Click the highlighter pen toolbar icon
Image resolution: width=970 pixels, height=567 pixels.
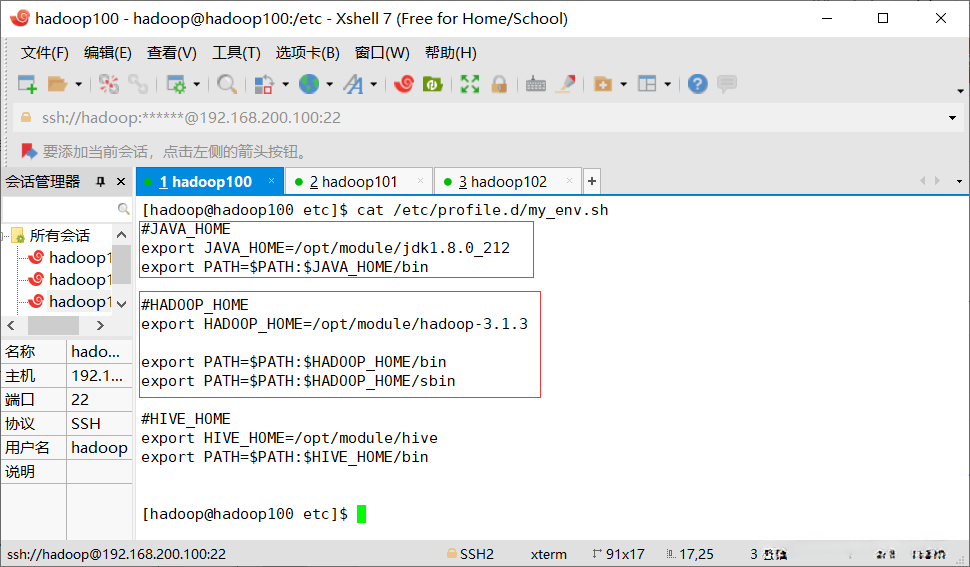(565, 84)
